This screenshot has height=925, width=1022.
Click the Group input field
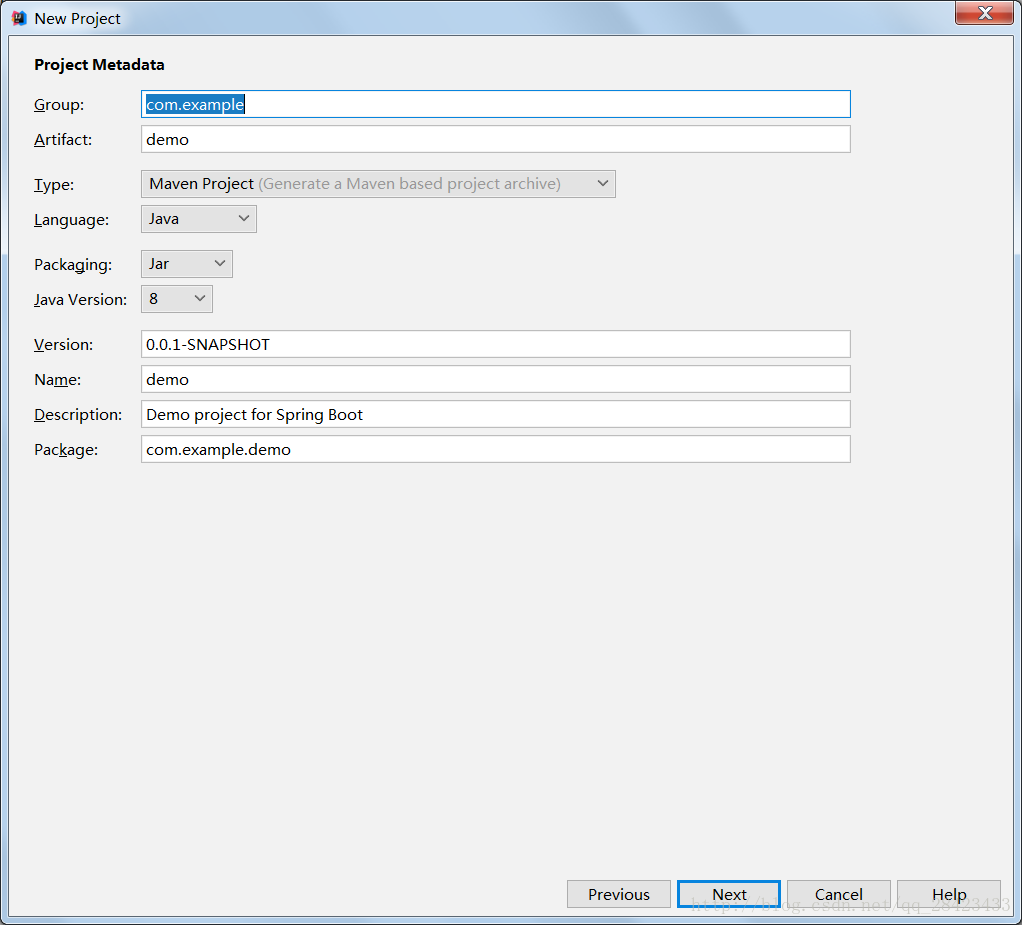pyautogui.click(x=495, y=104)
